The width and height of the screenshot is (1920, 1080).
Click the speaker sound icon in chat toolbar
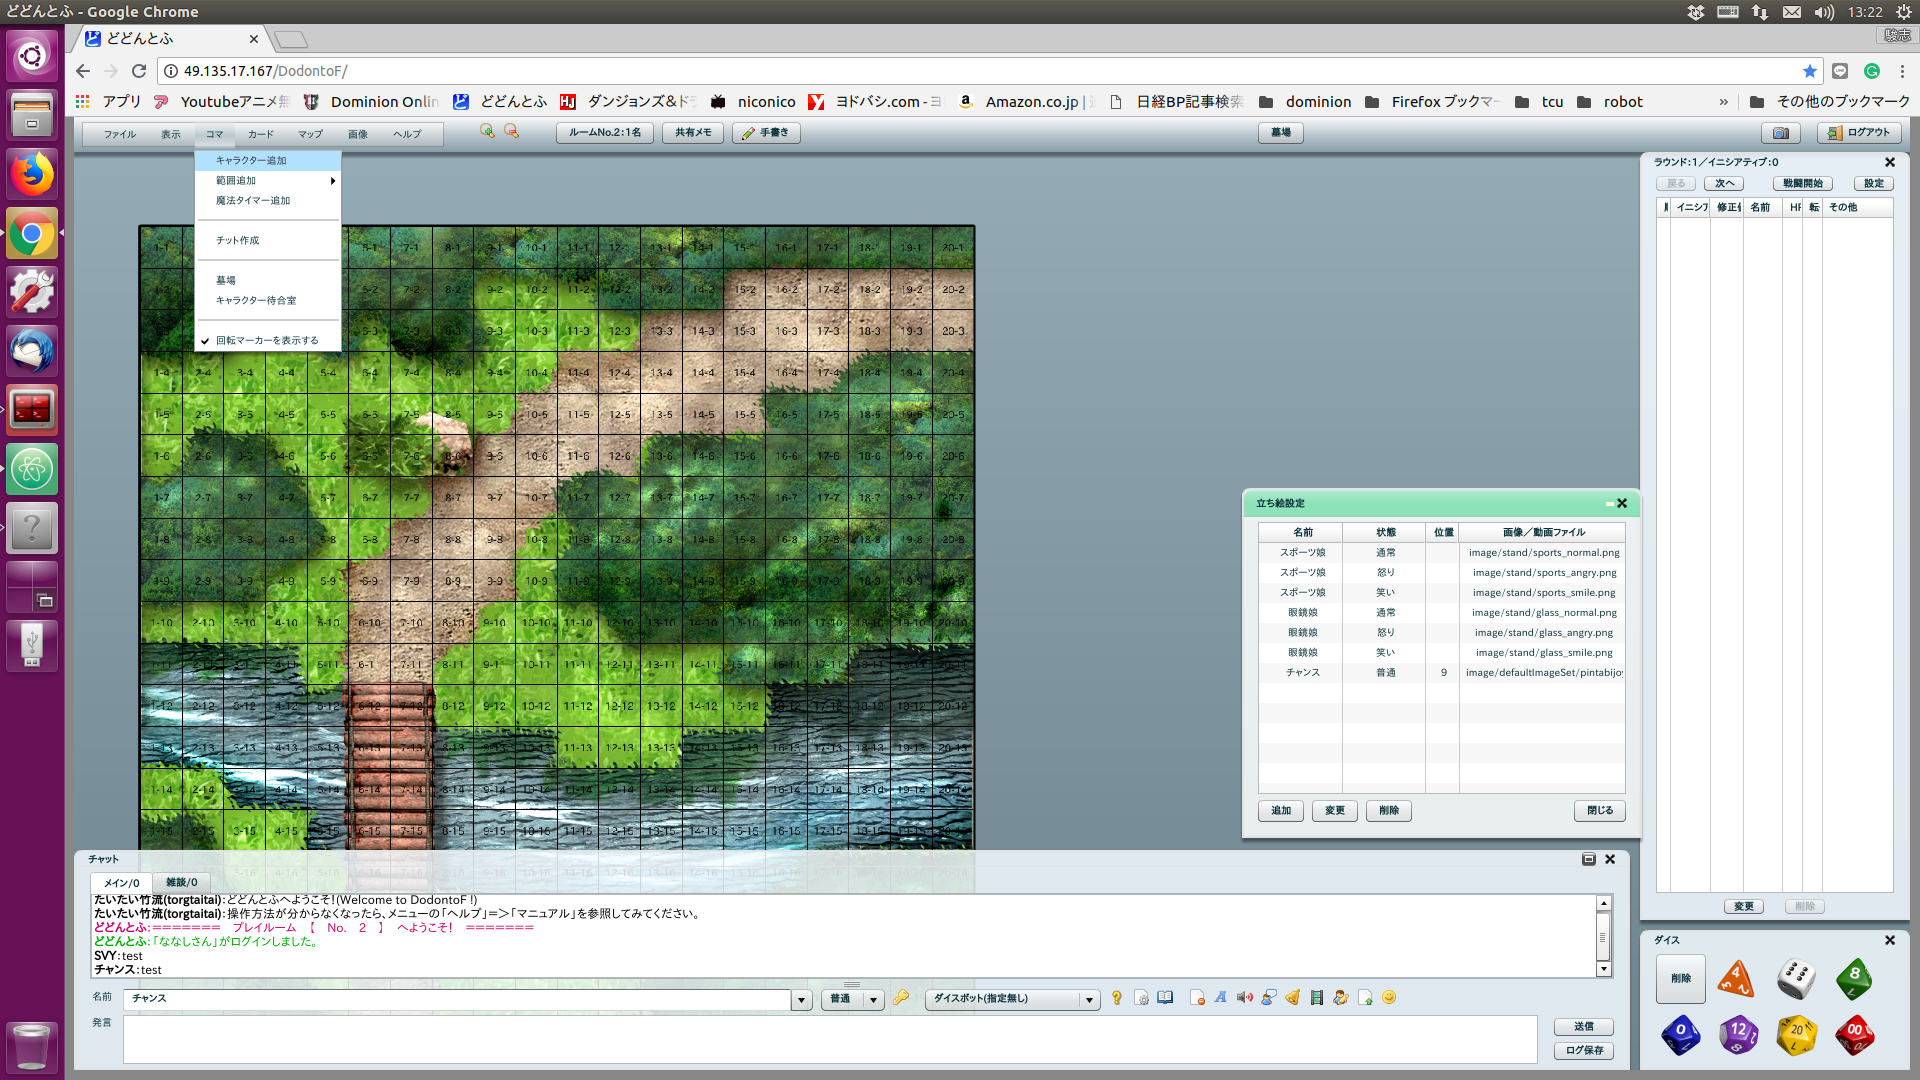tap(1244, 998)
